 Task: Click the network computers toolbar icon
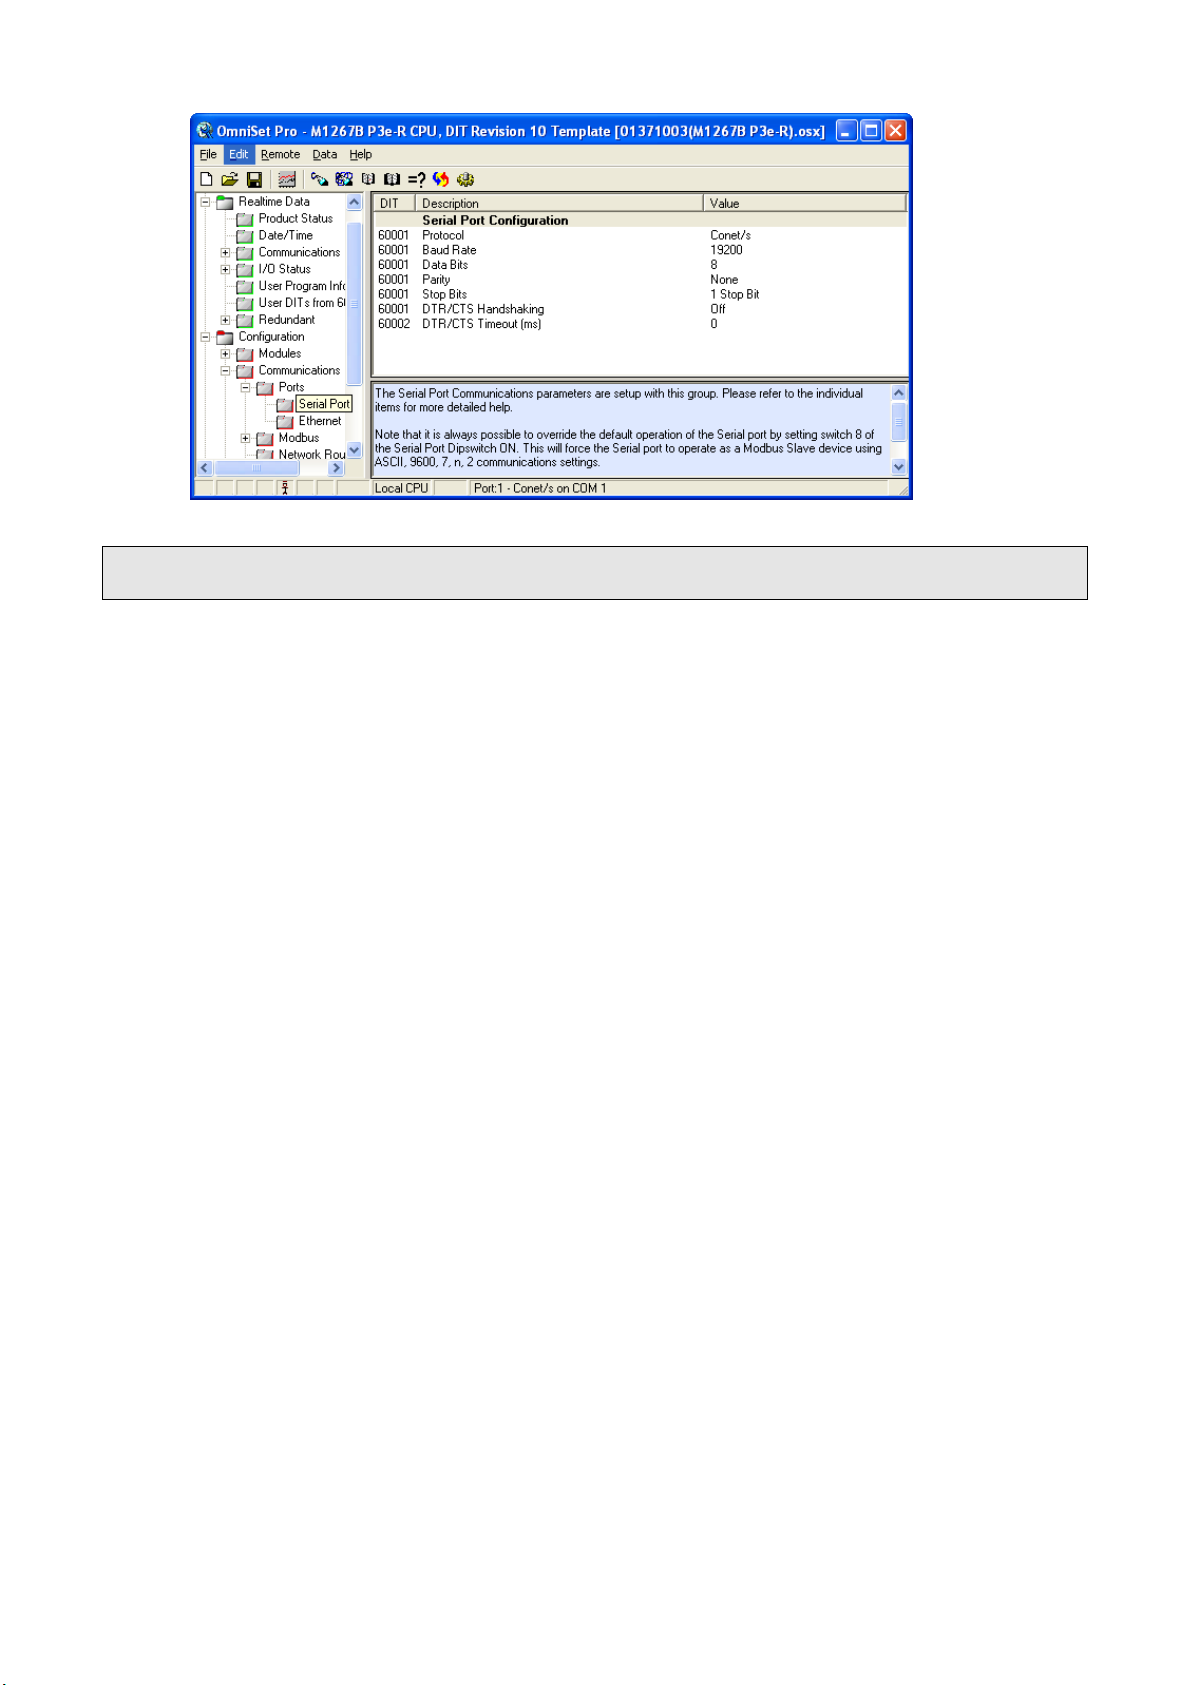click(x=344, y=180)
